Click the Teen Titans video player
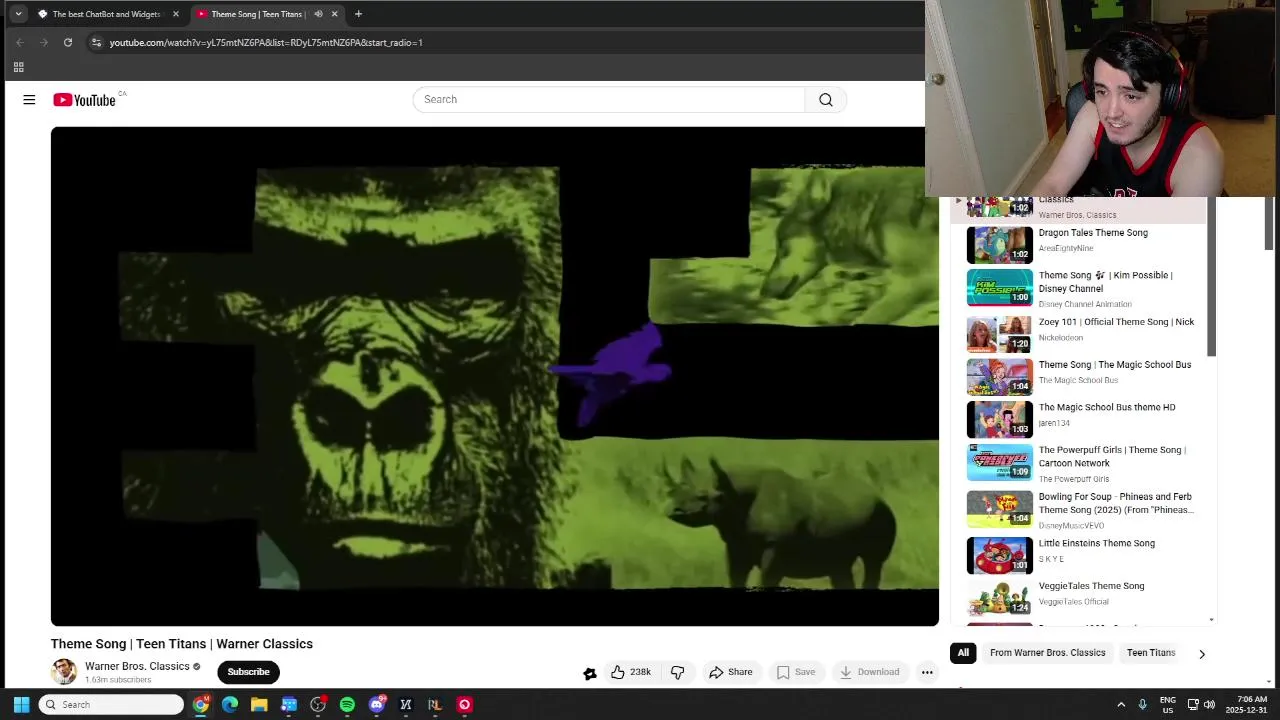This screenshot has height=720, width=1280. point(495,376)
